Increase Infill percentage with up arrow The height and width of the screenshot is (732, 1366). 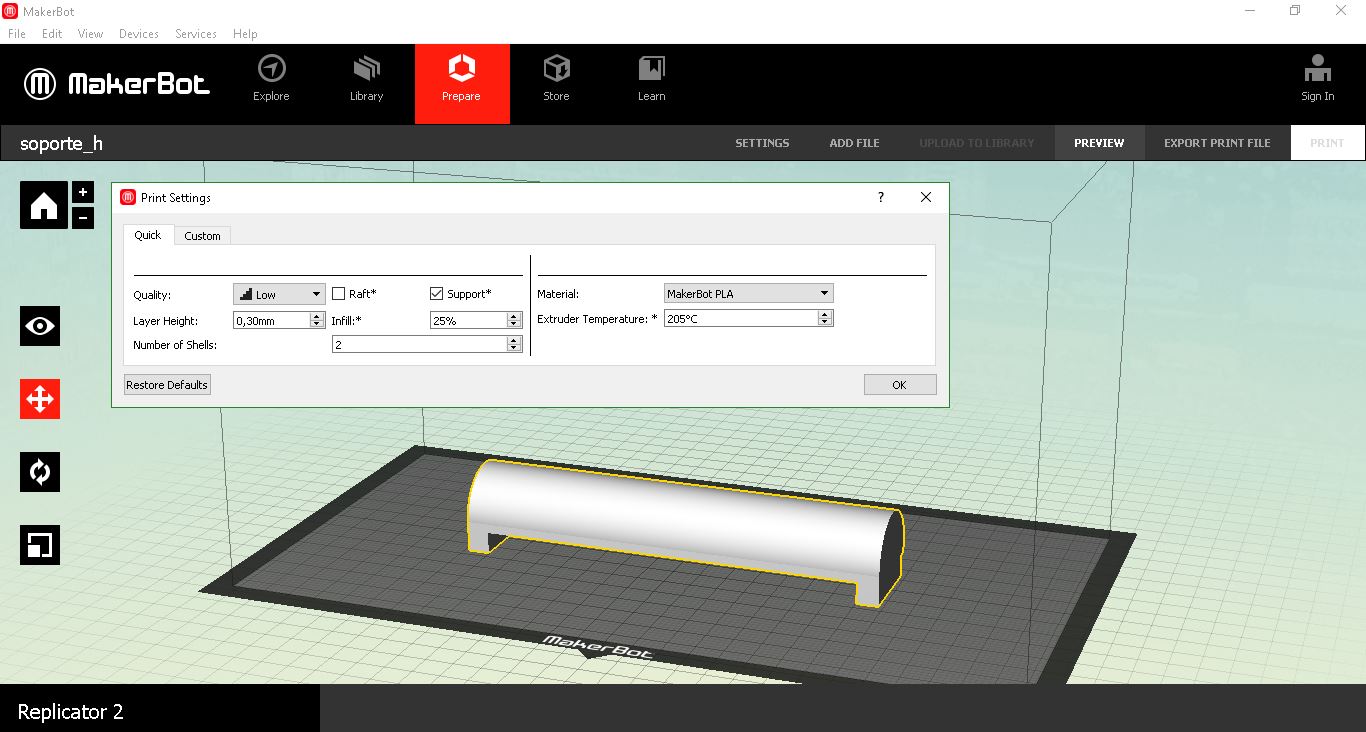pos(515,317)
